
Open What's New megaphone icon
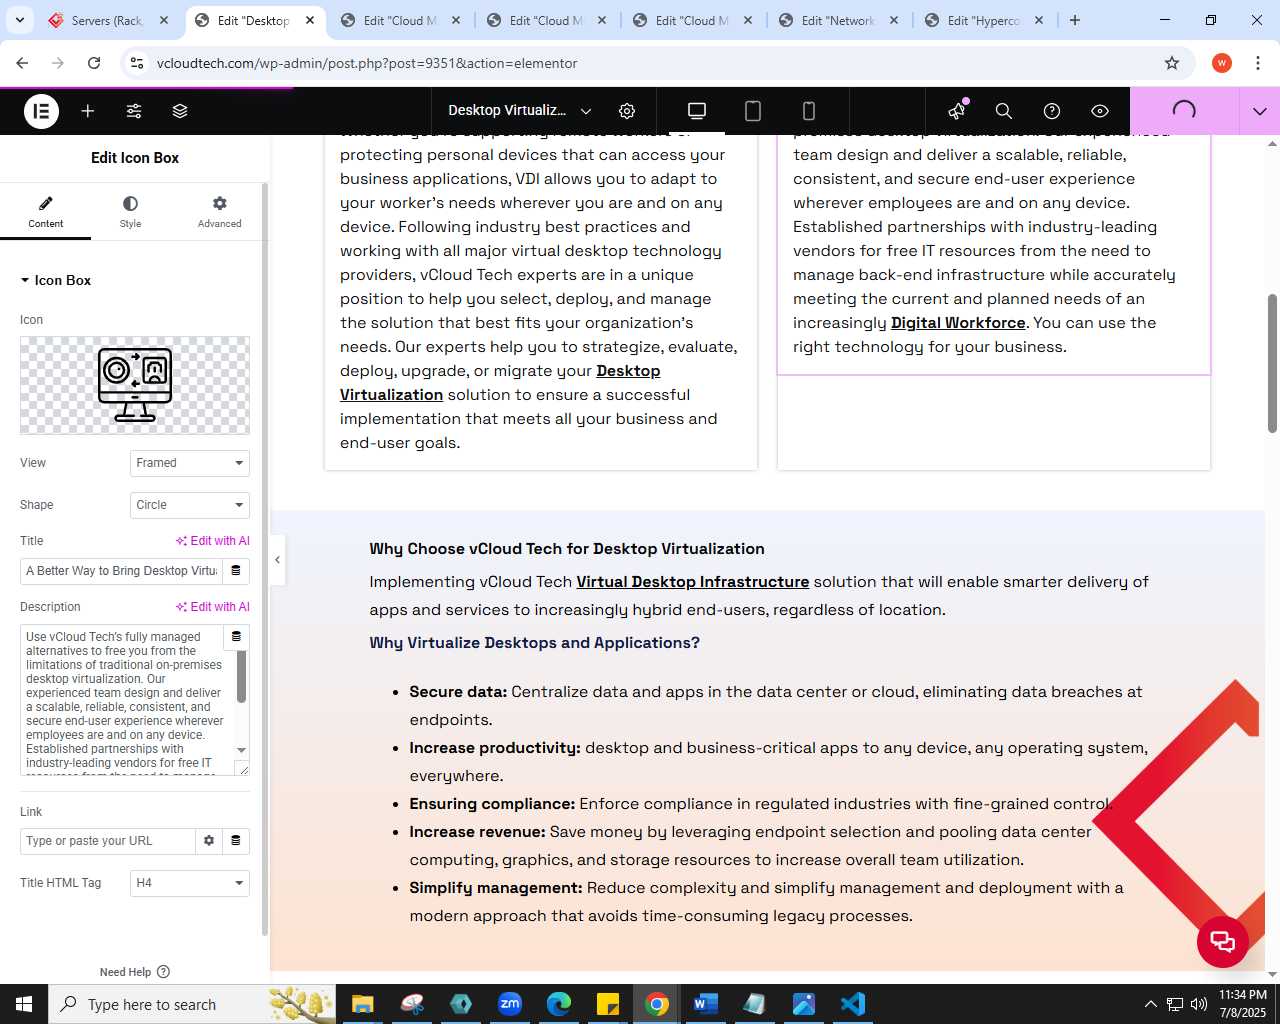tap(957, 111)
